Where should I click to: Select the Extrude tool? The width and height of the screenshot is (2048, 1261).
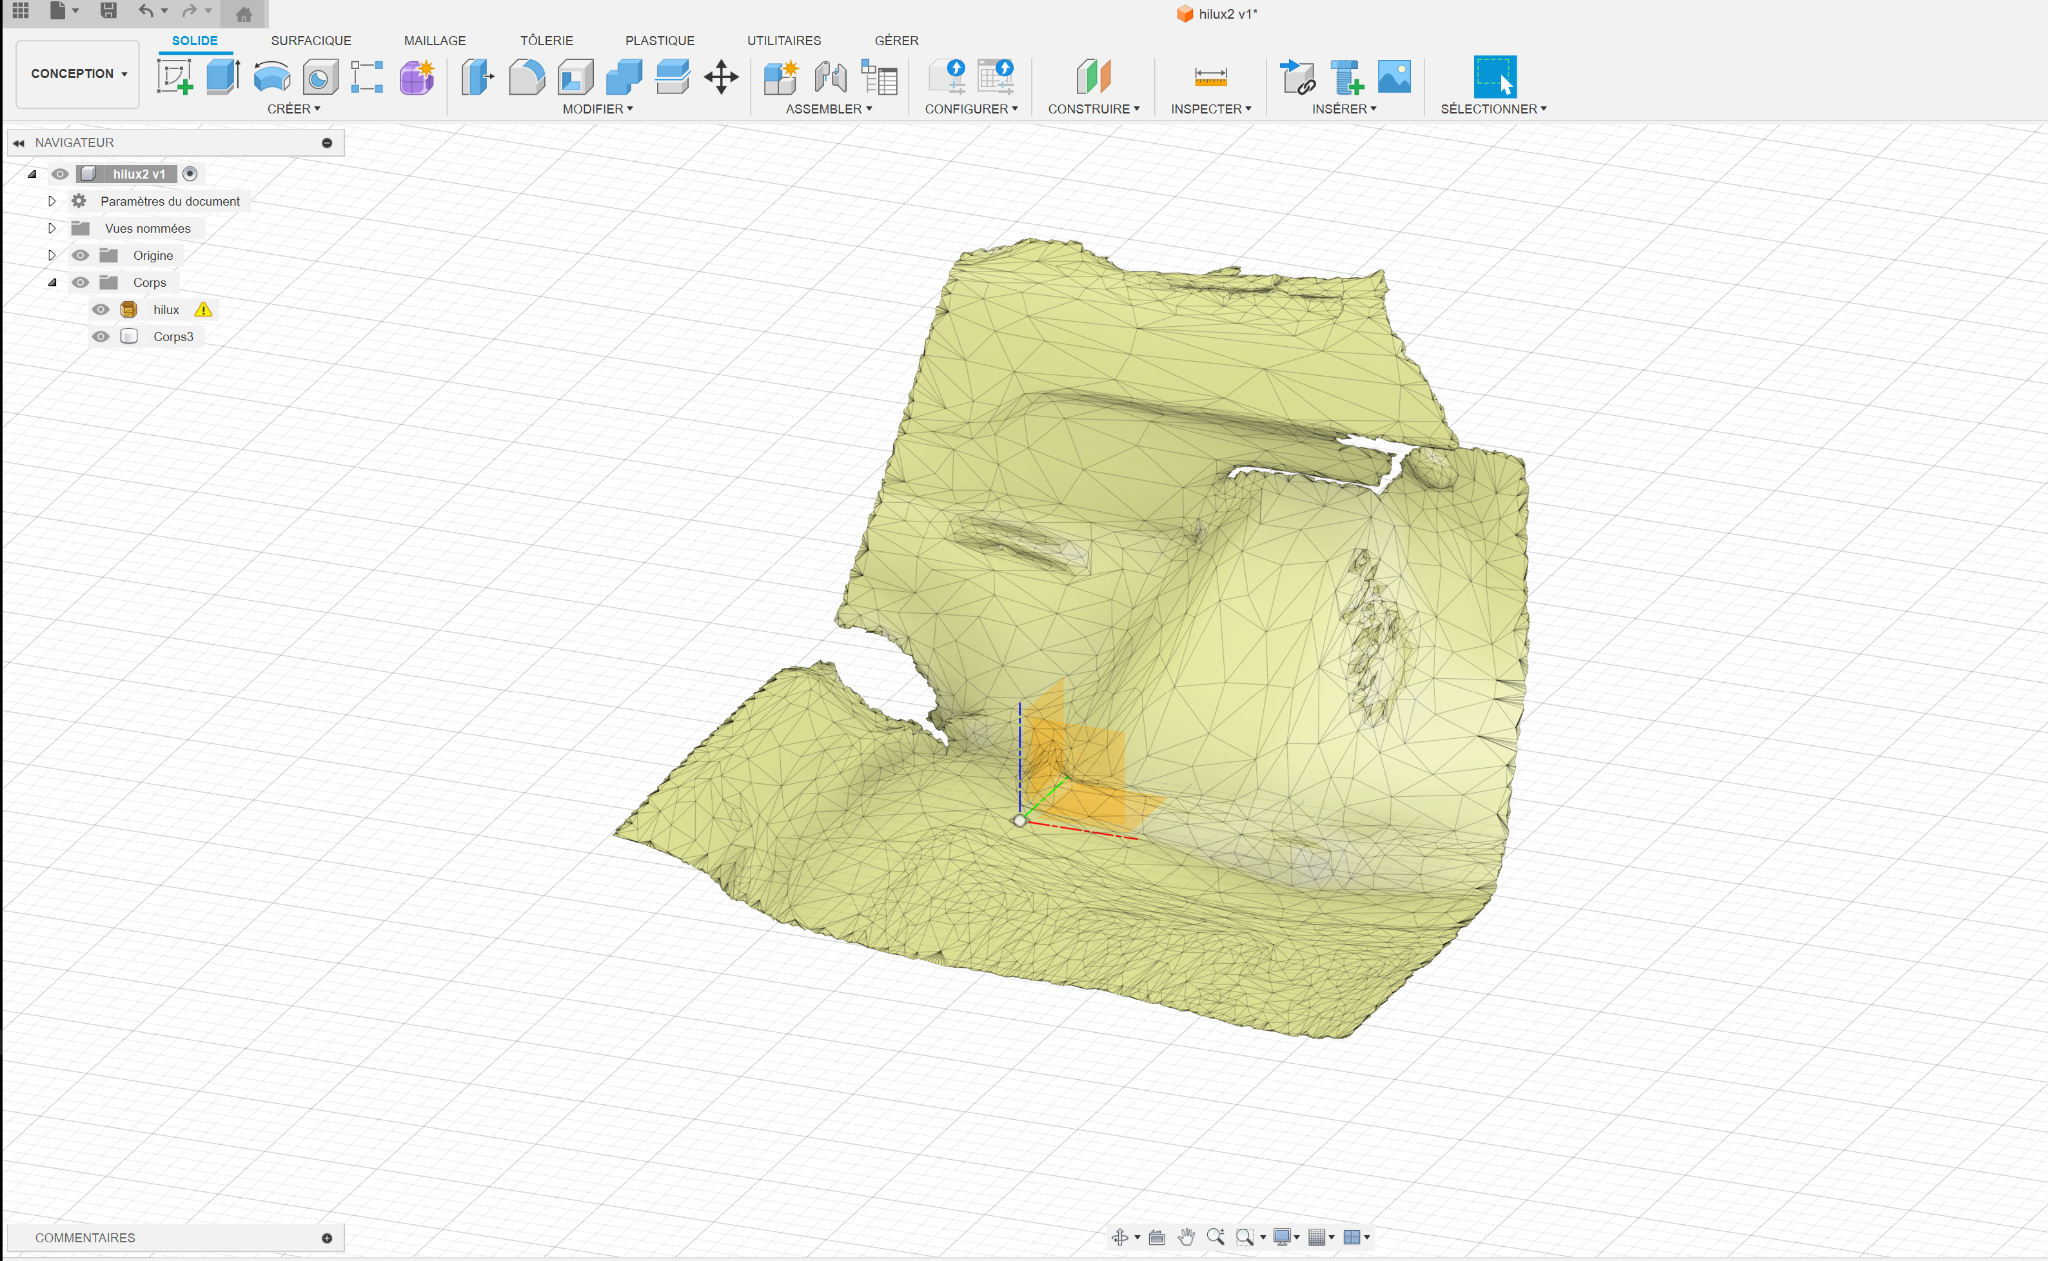[223, 77]
